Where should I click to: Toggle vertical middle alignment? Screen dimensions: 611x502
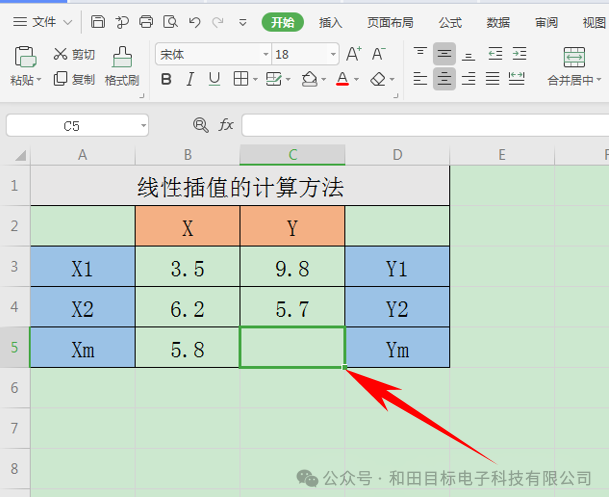click(444, 53)
